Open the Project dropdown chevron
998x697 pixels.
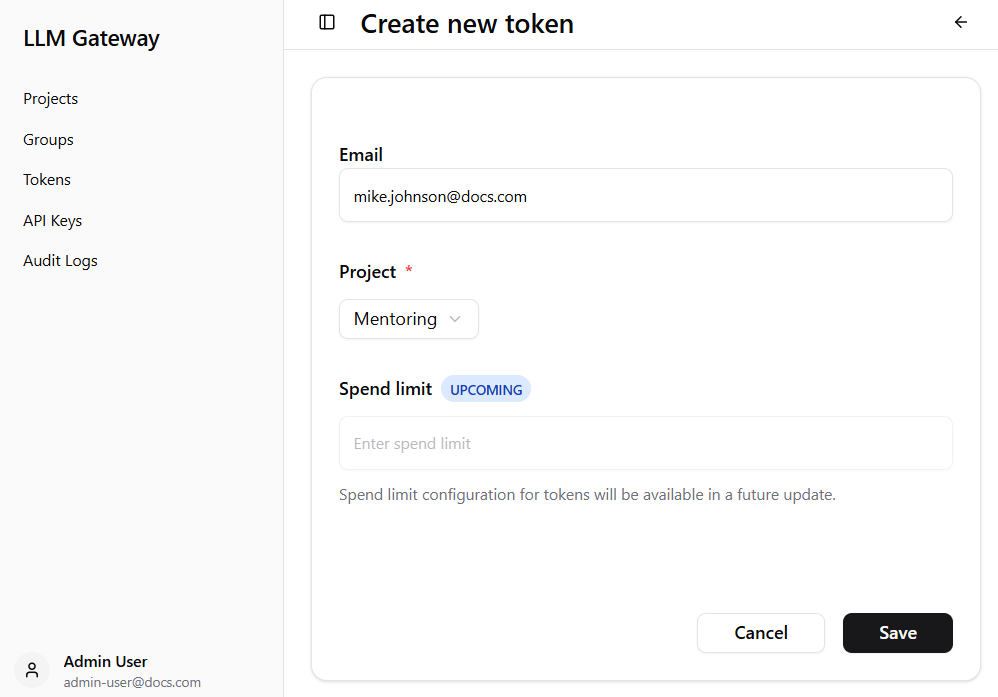(455, 318)
